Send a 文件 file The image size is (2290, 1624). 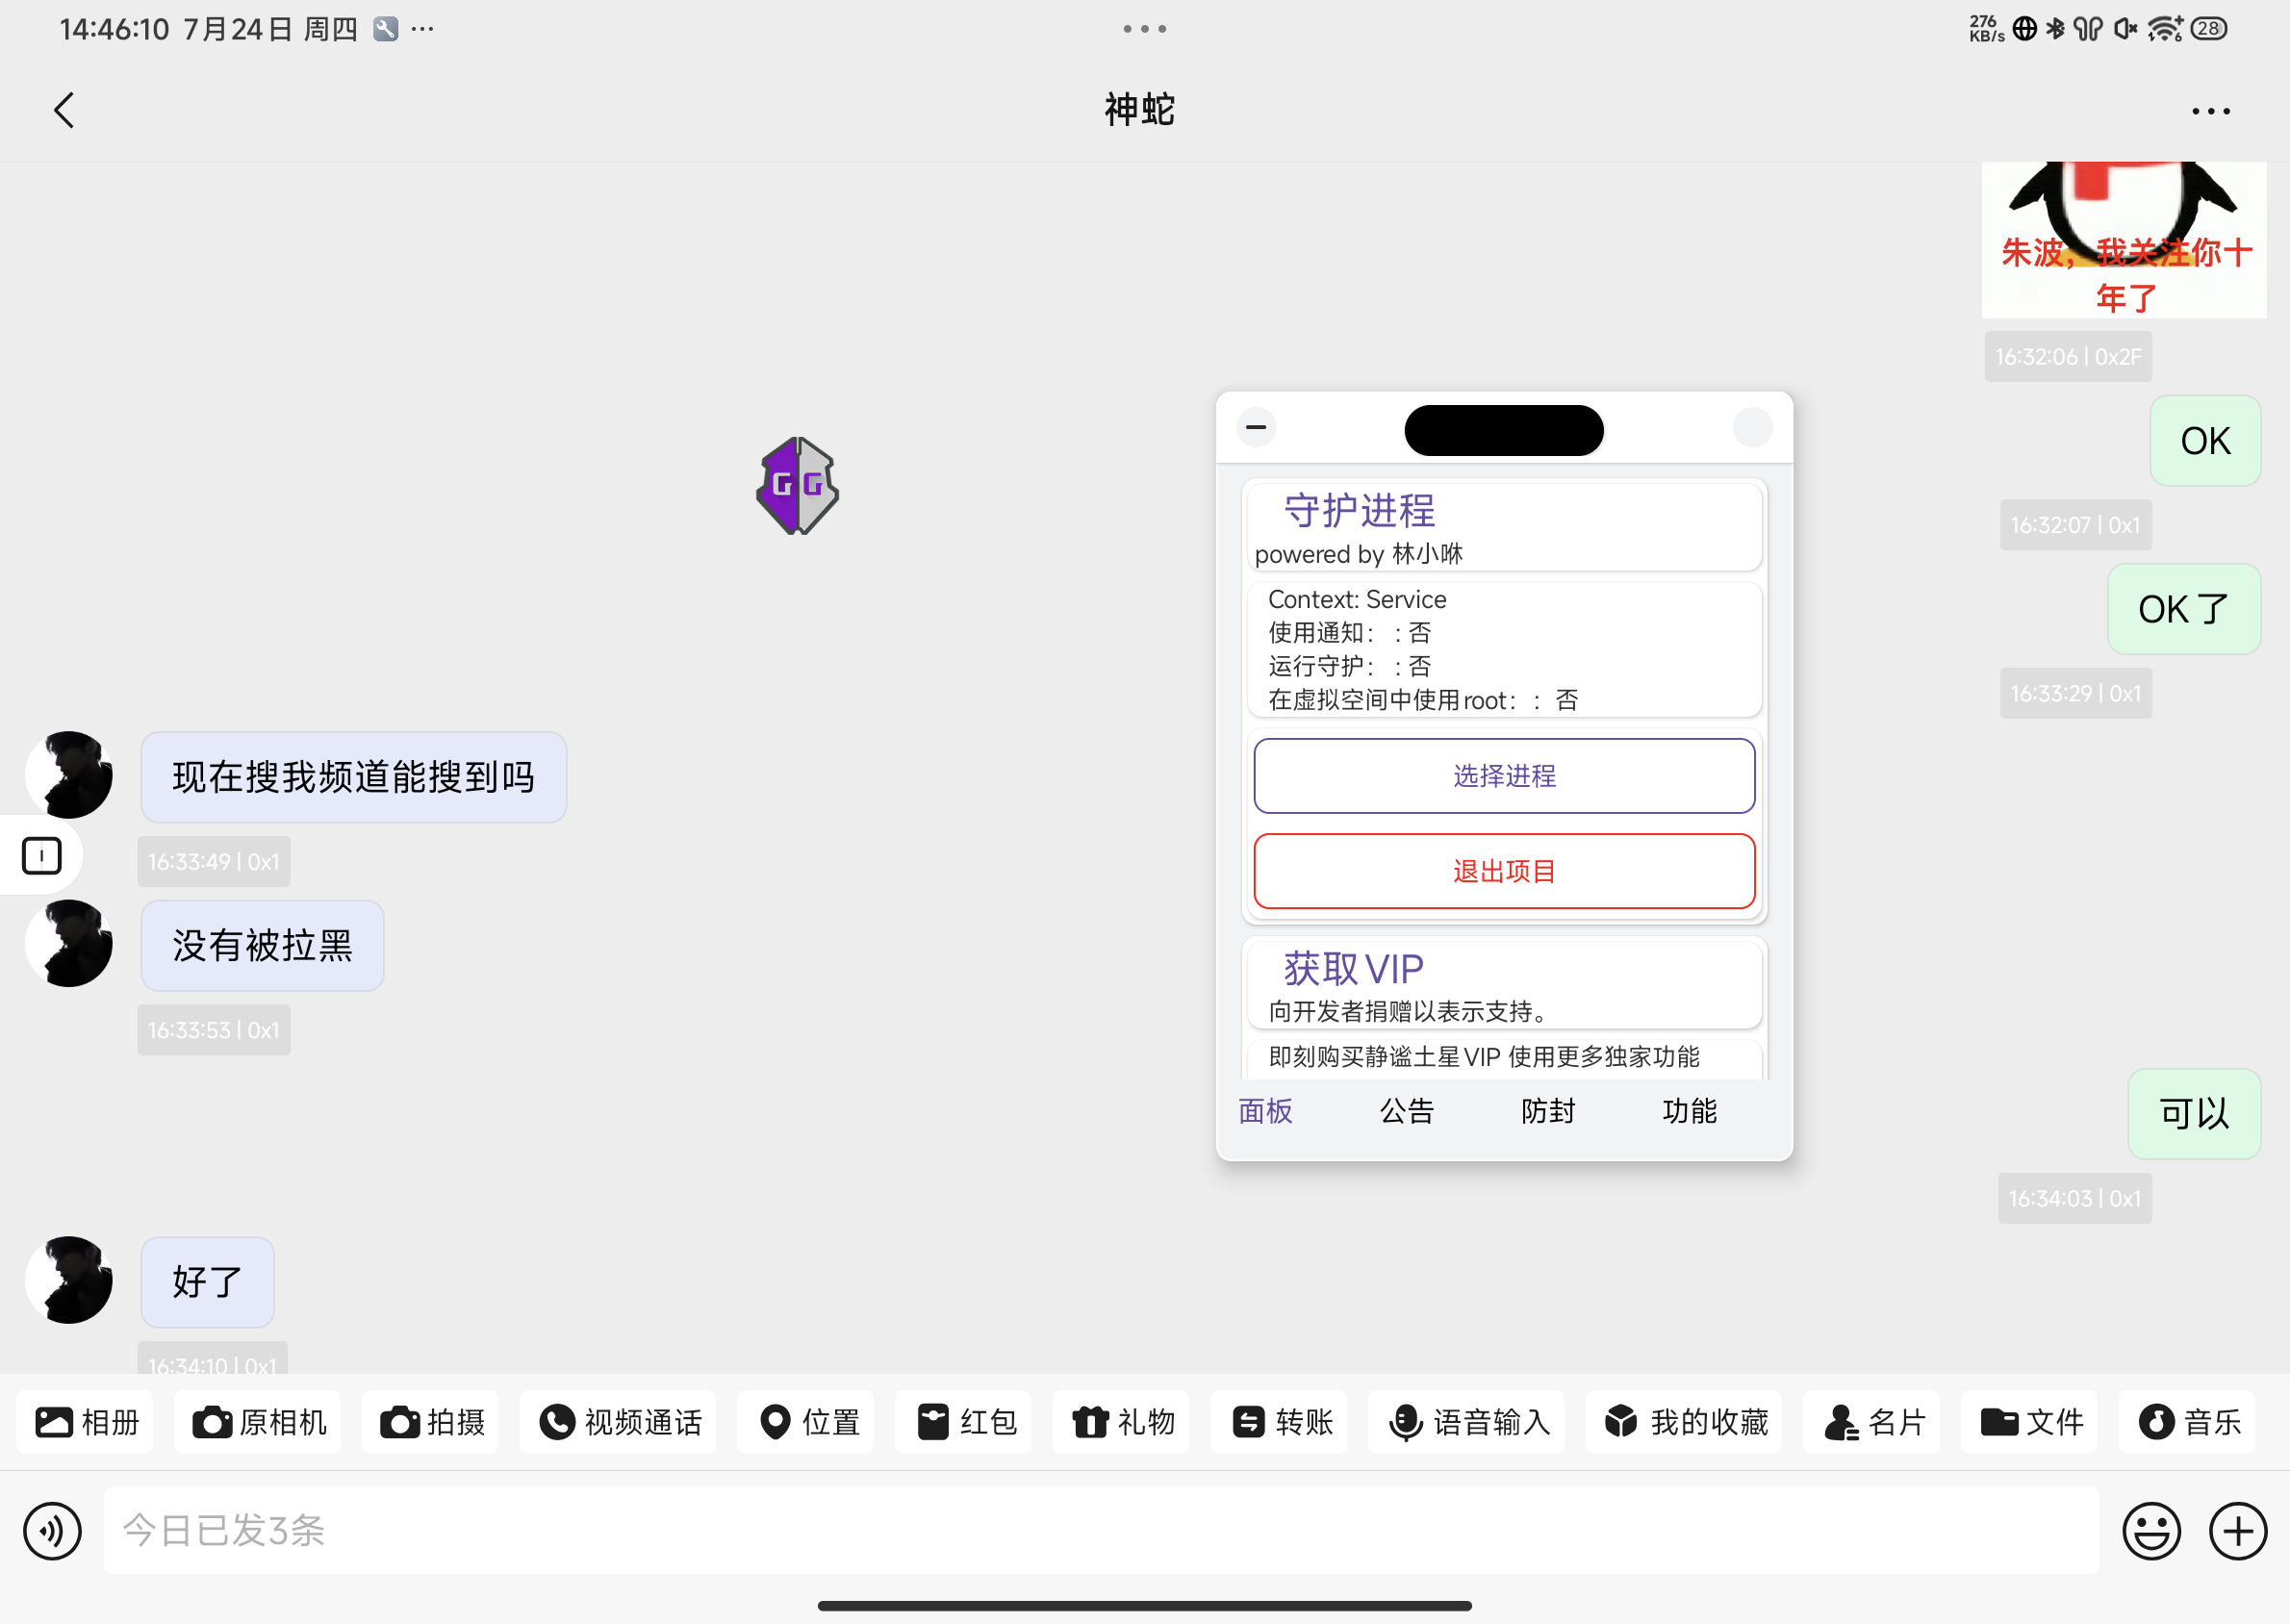(x=2030, y=1421)
